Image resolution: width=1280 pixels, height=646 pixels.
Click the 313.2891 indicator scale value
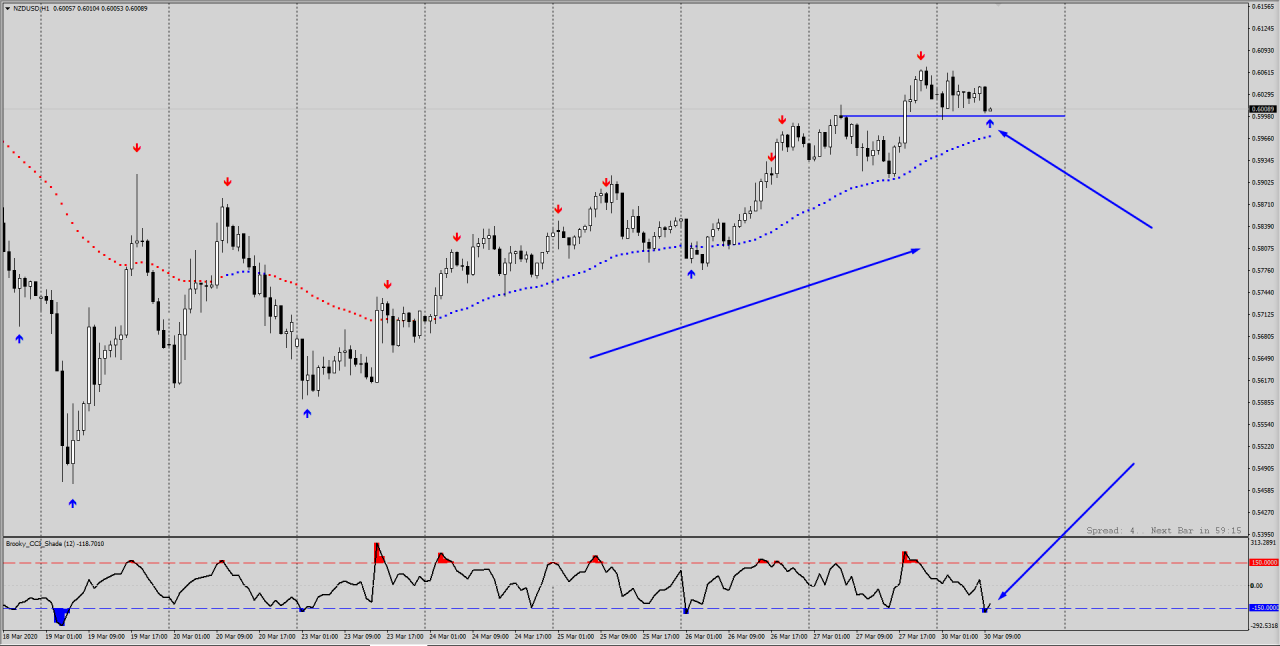coord(1262,542)
